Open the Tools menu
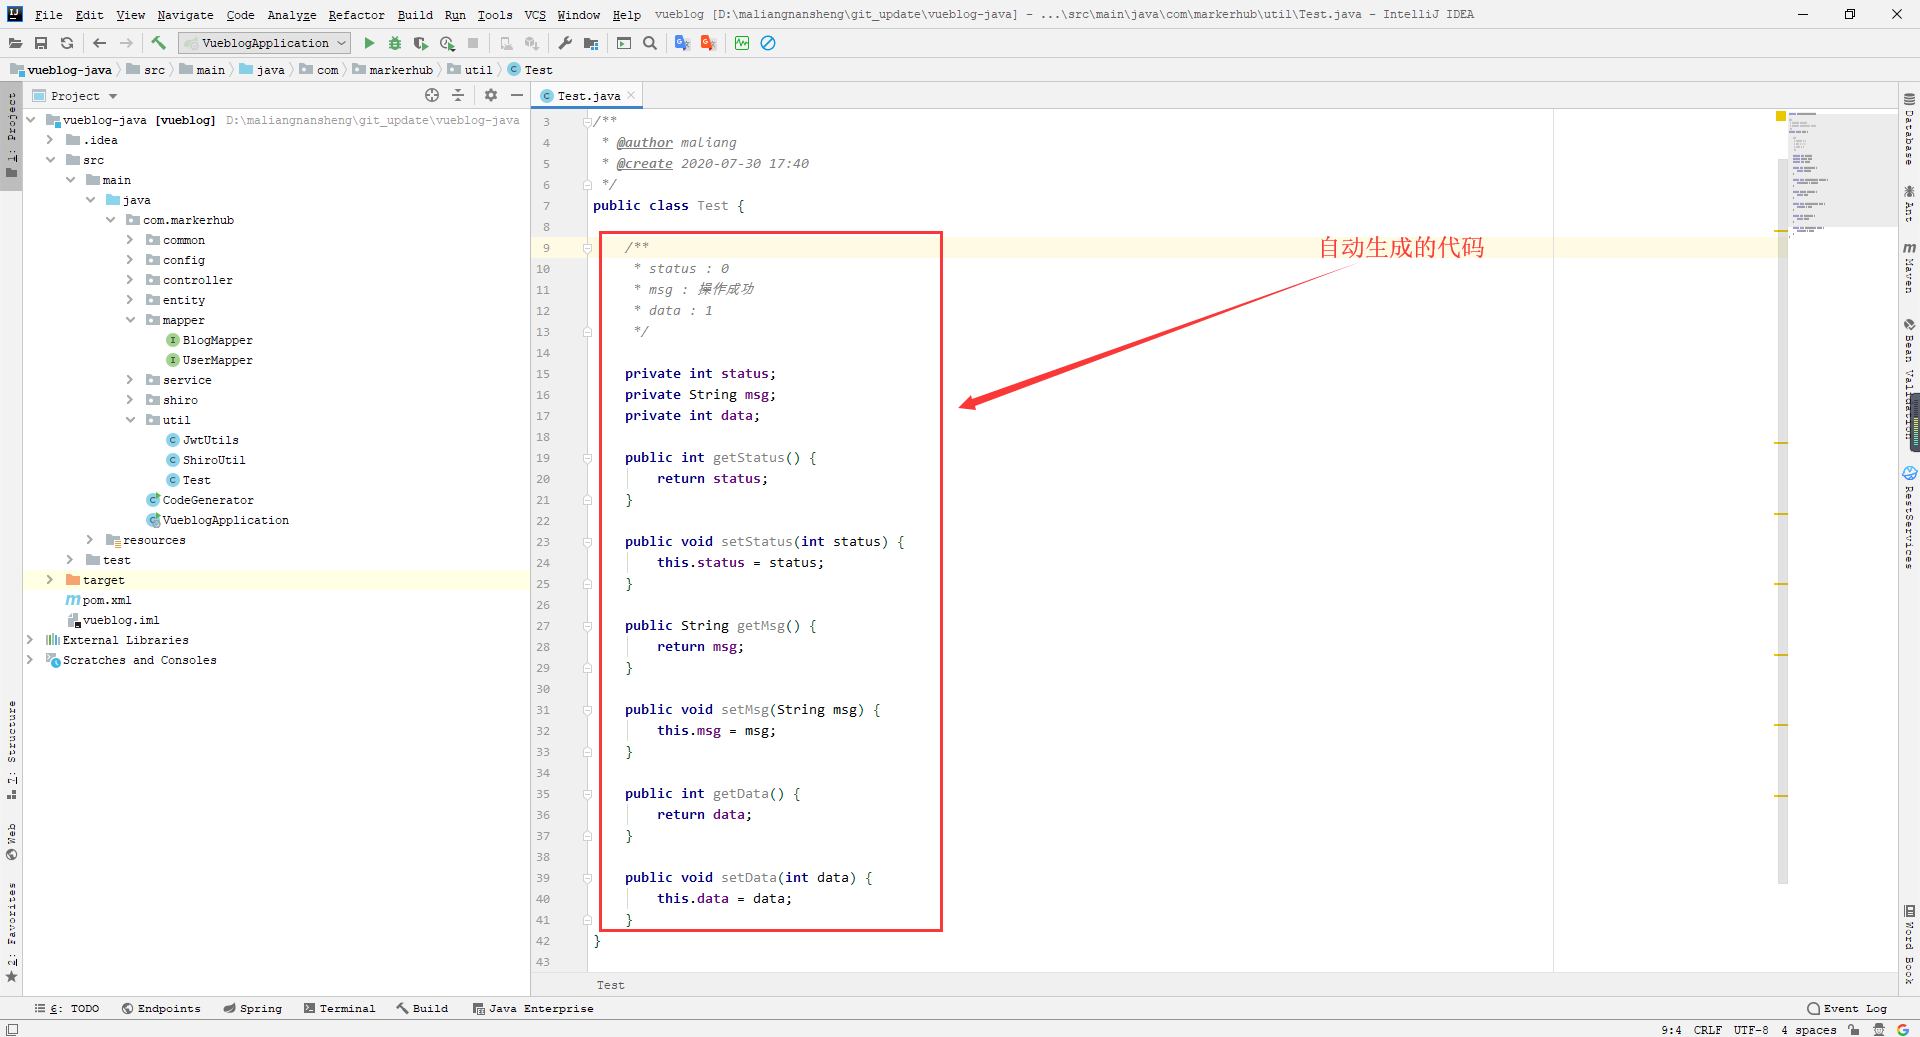1920x1037 pixels. click(494, 15)
